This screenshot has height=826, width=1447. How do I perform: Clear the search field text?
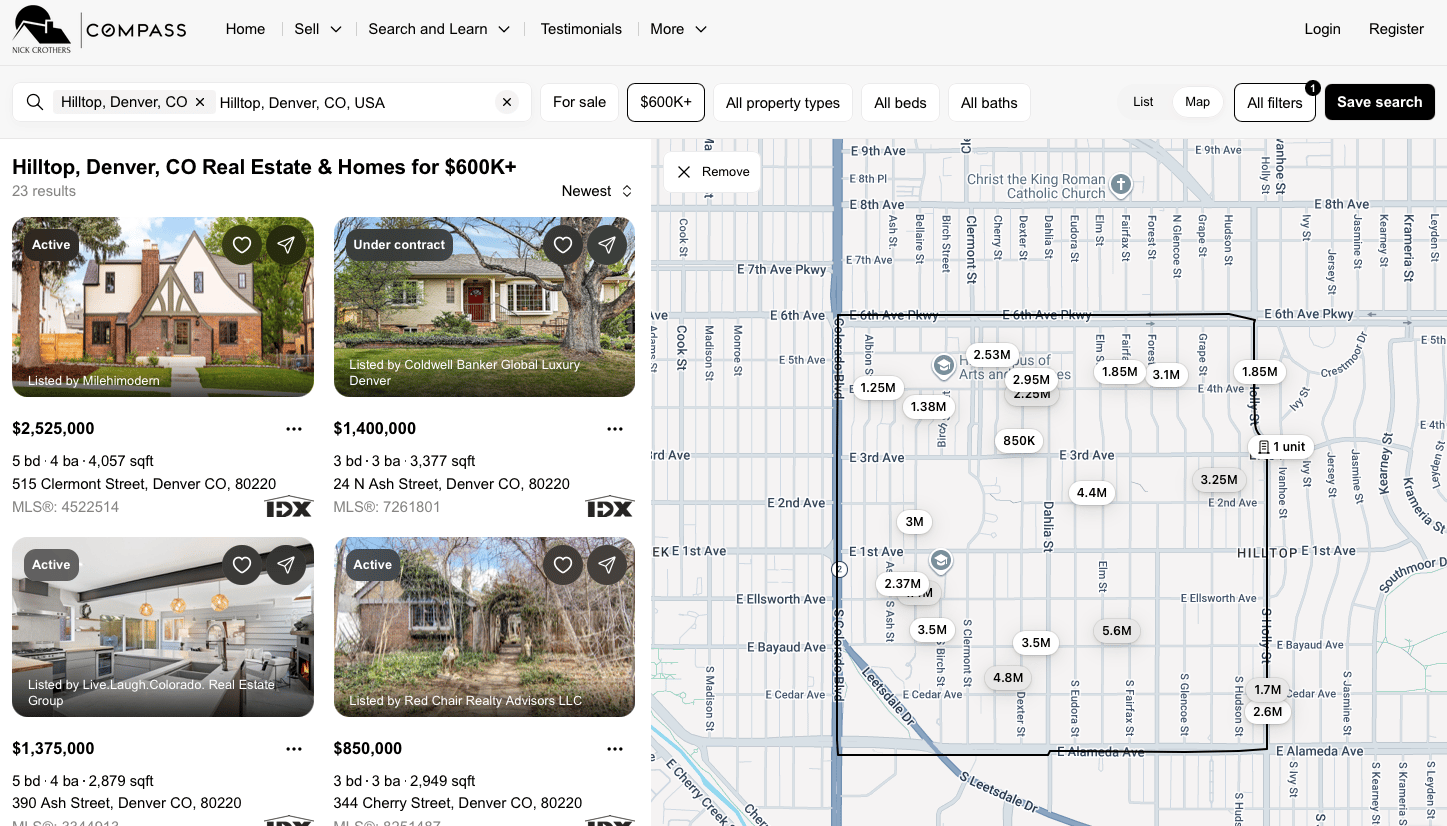point(507,102)
